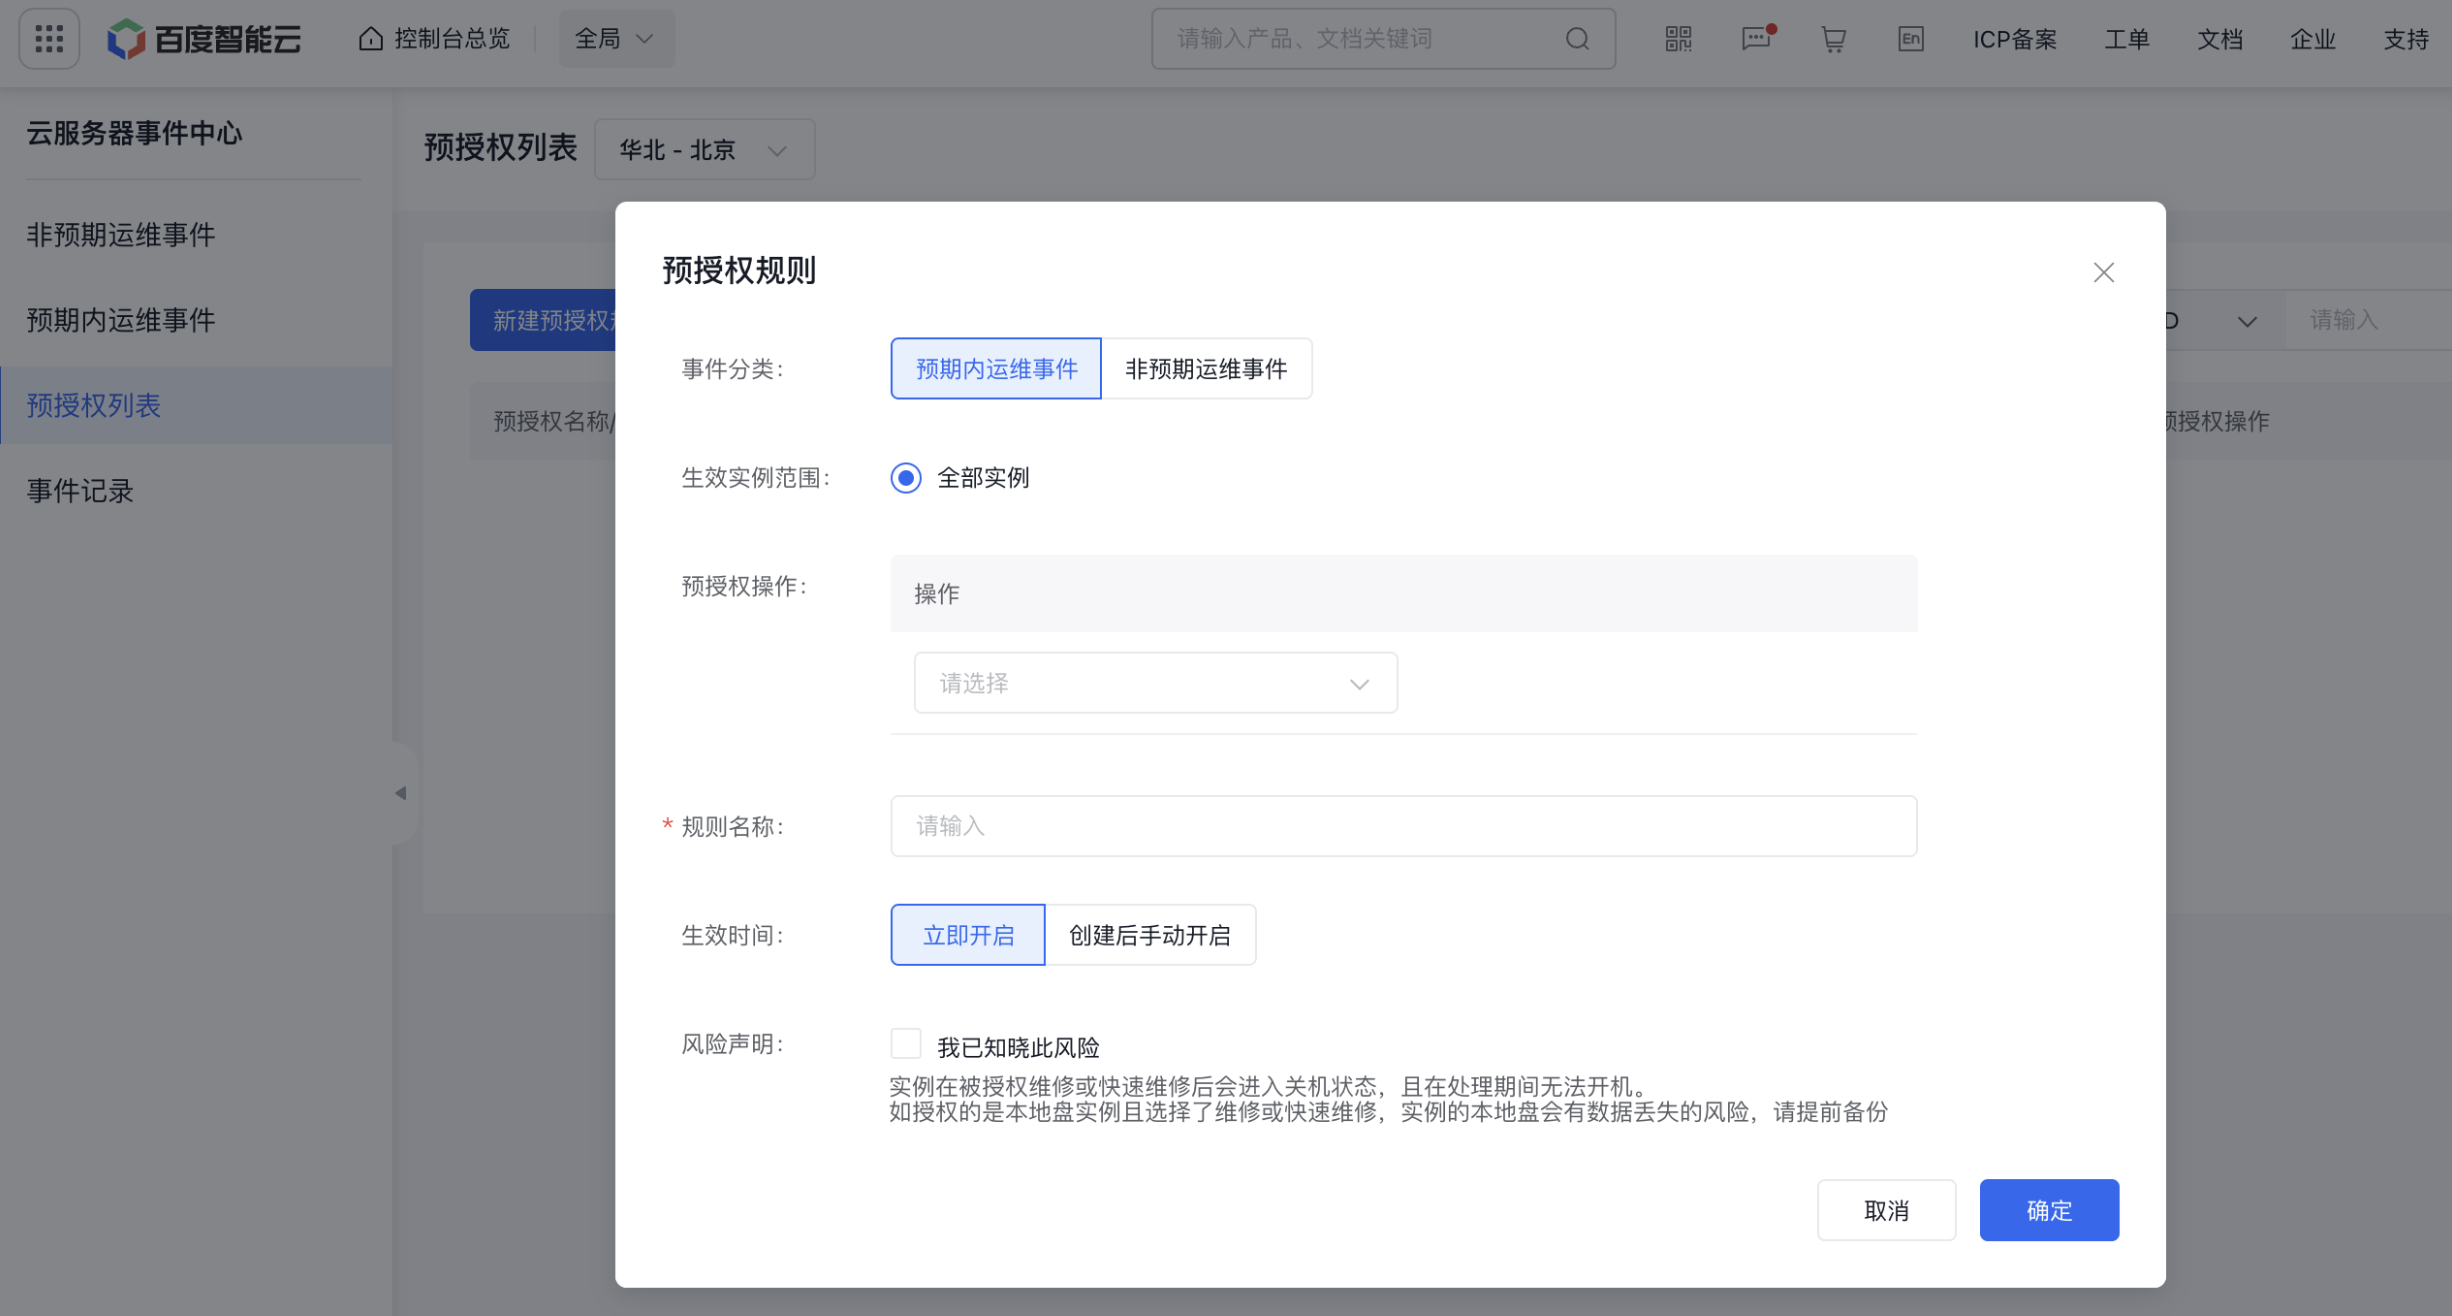2452x1316 pixels.
Task: Expand the filter dropdown behind the dialog
Action: pos(2246,321)
